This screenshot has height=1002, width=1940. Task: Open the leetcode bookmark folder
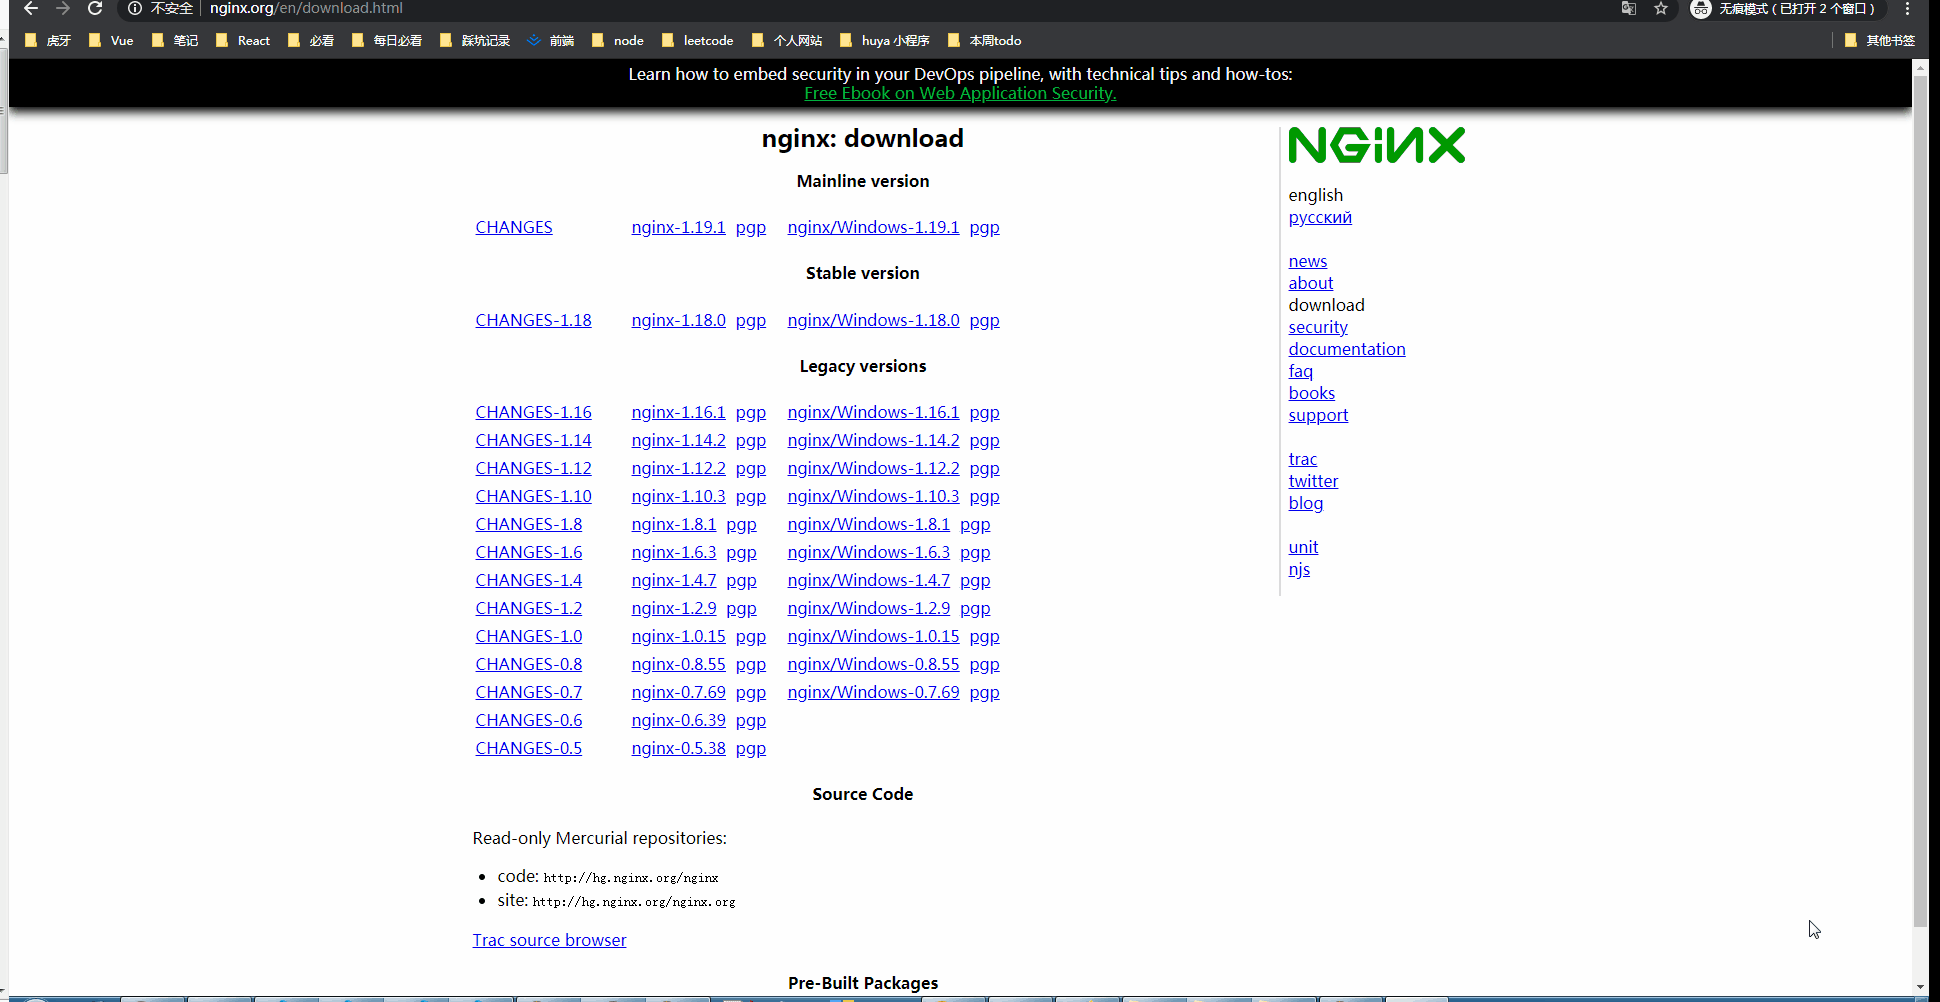pyautogui.click(x=707, y=40)
